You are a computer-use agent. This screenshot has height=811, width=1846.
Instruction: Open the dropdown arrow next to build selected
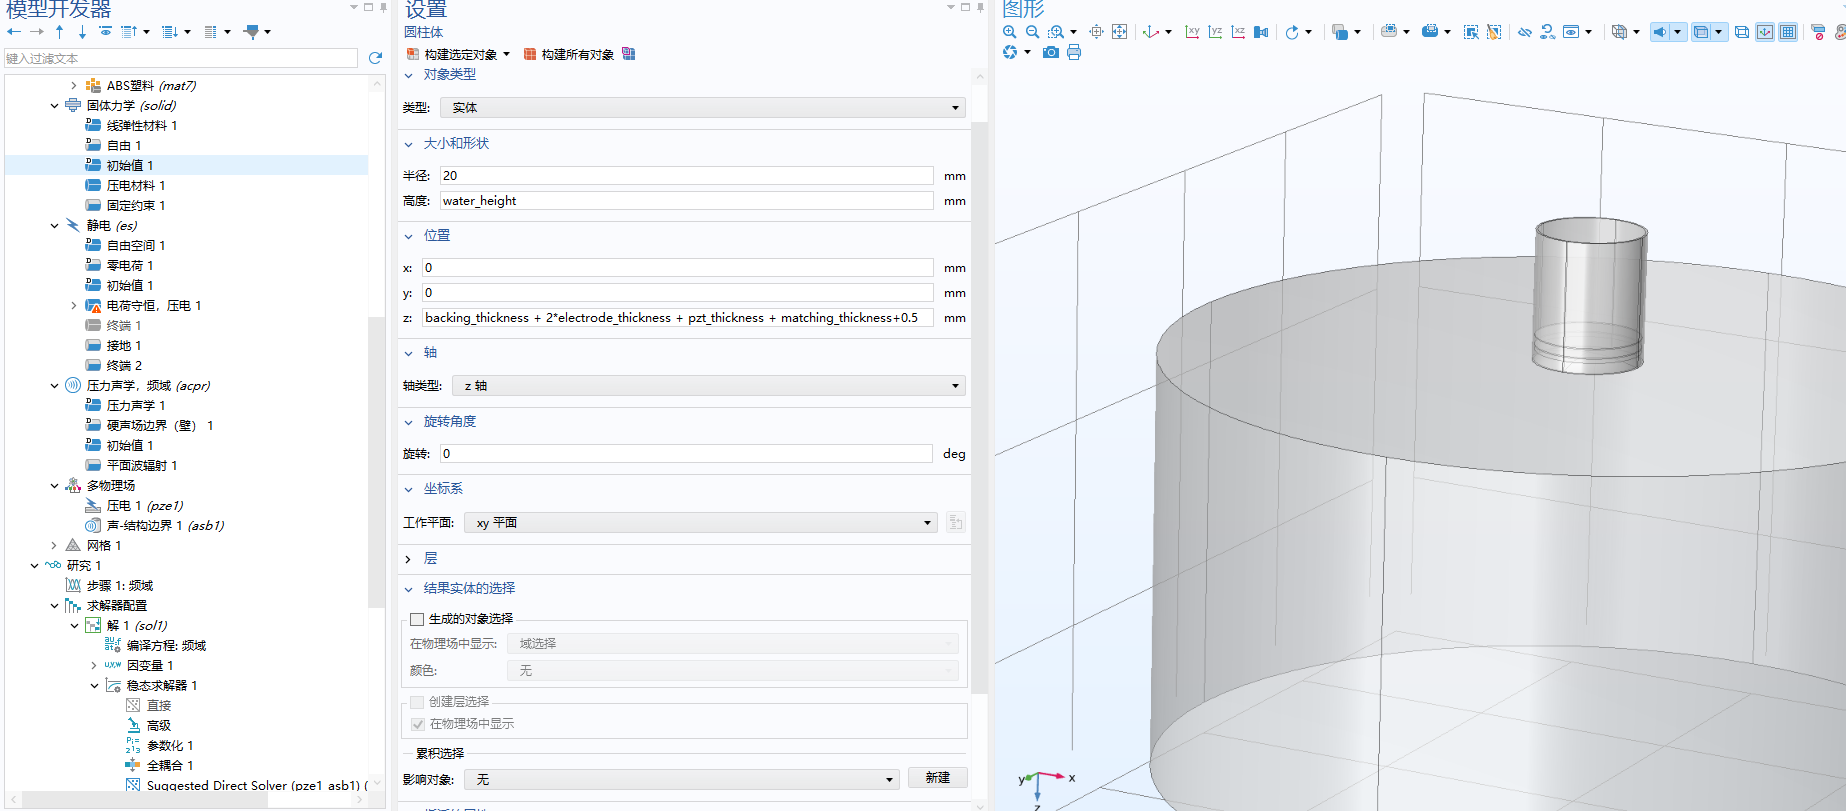[507, 54]
